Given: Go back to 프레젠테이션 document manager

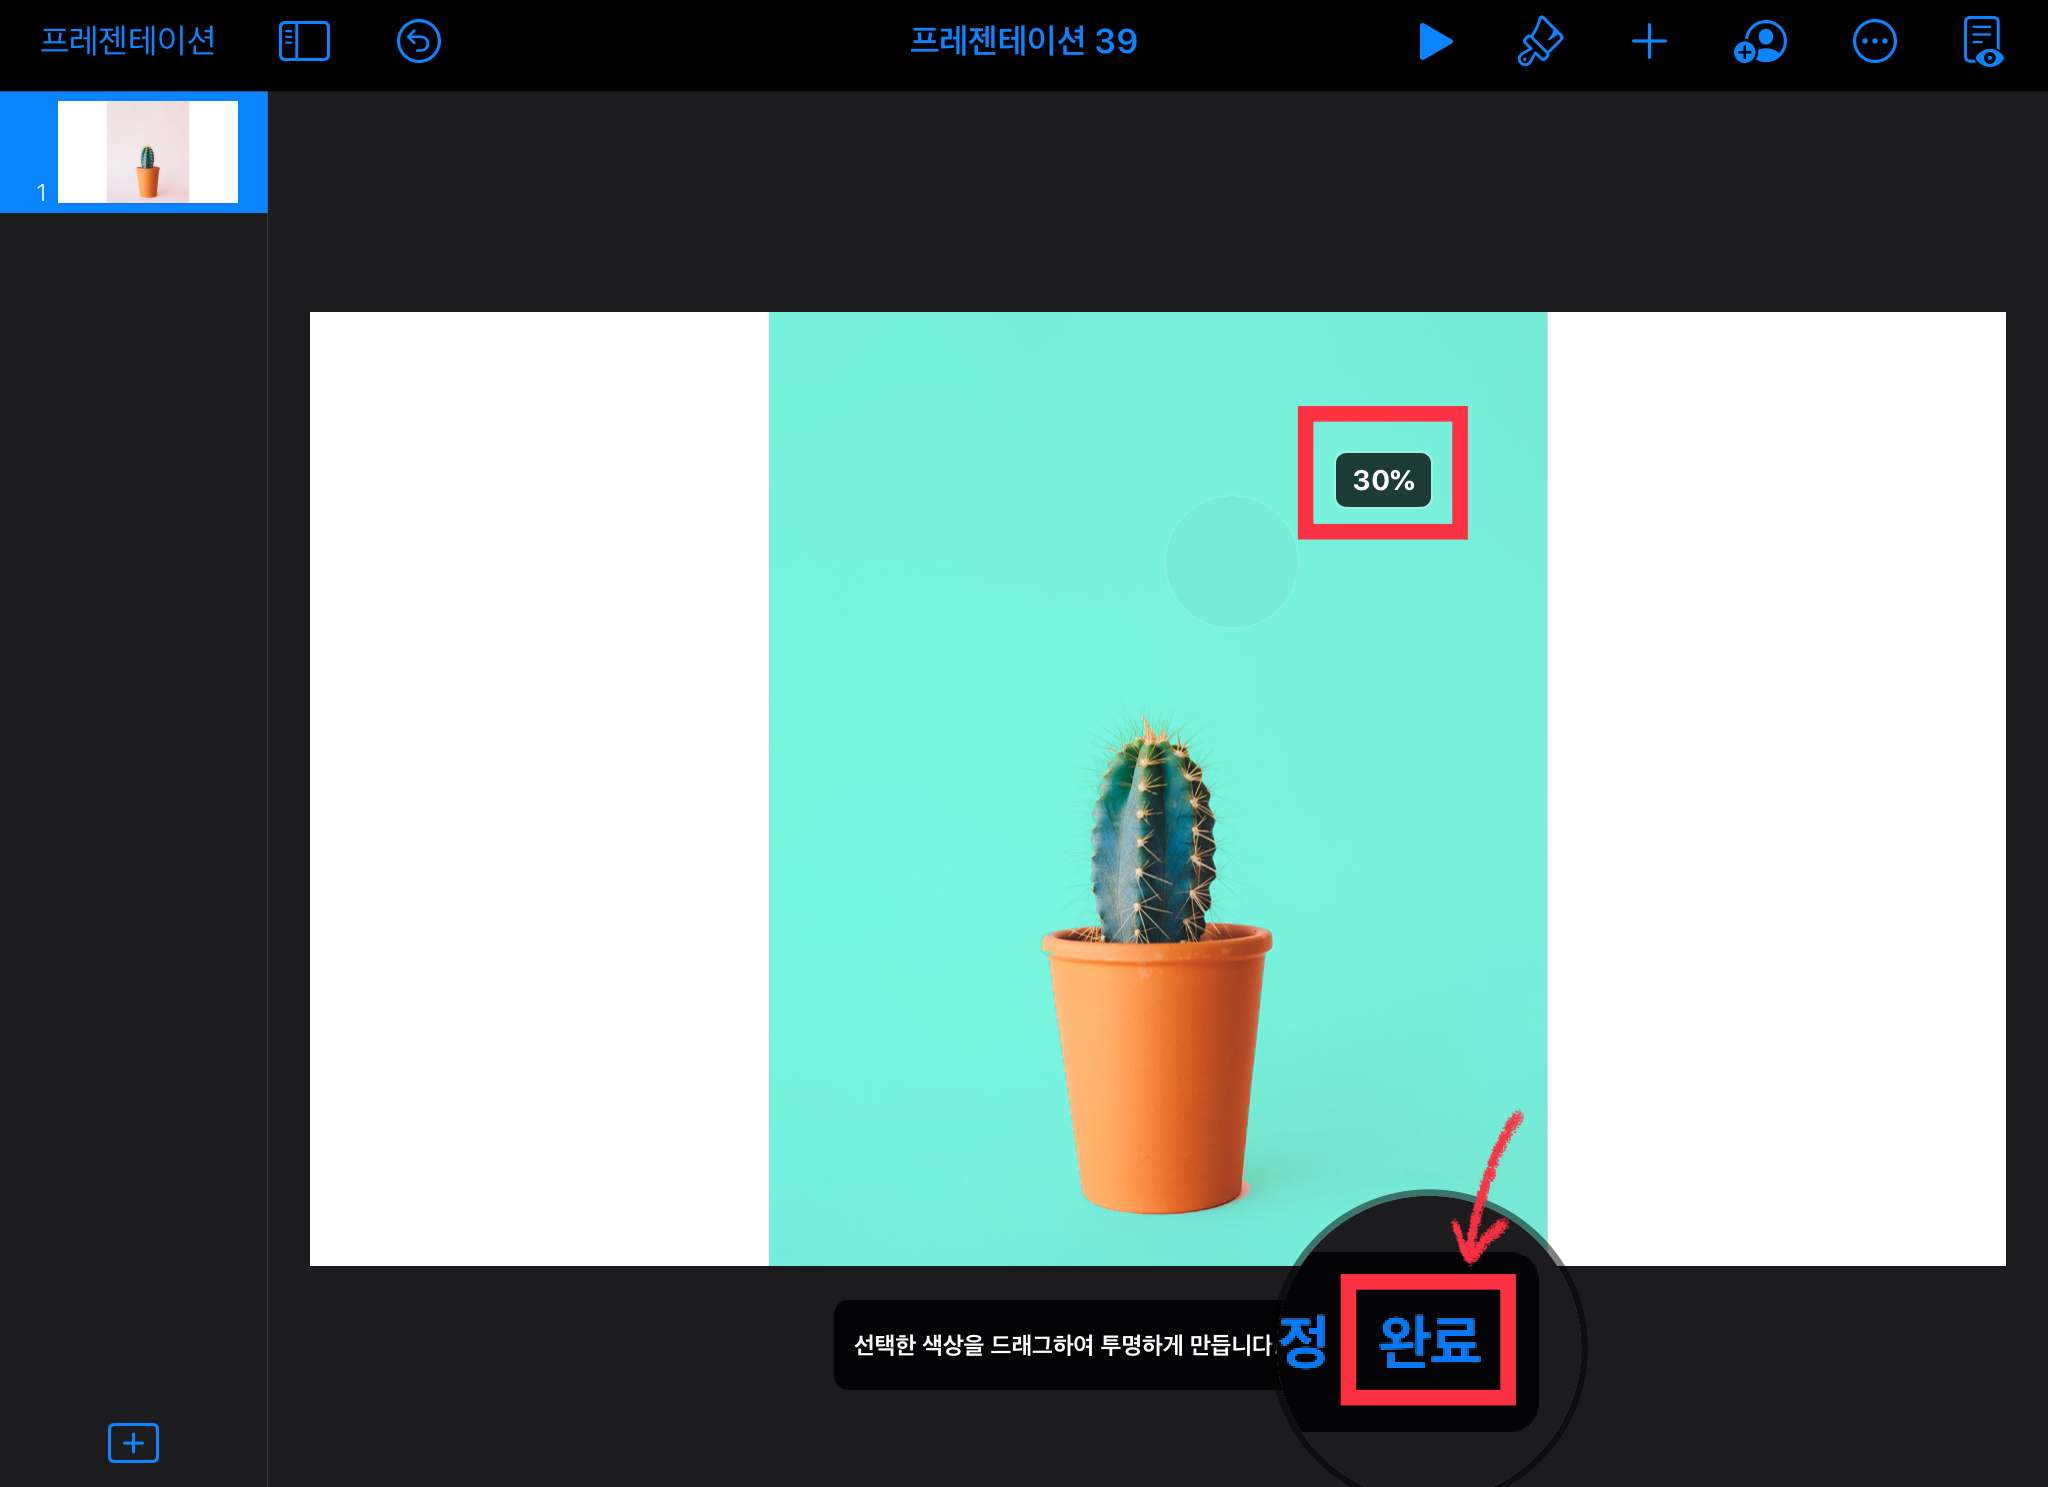Looking at the screenshot, I should tap(127, 41).
